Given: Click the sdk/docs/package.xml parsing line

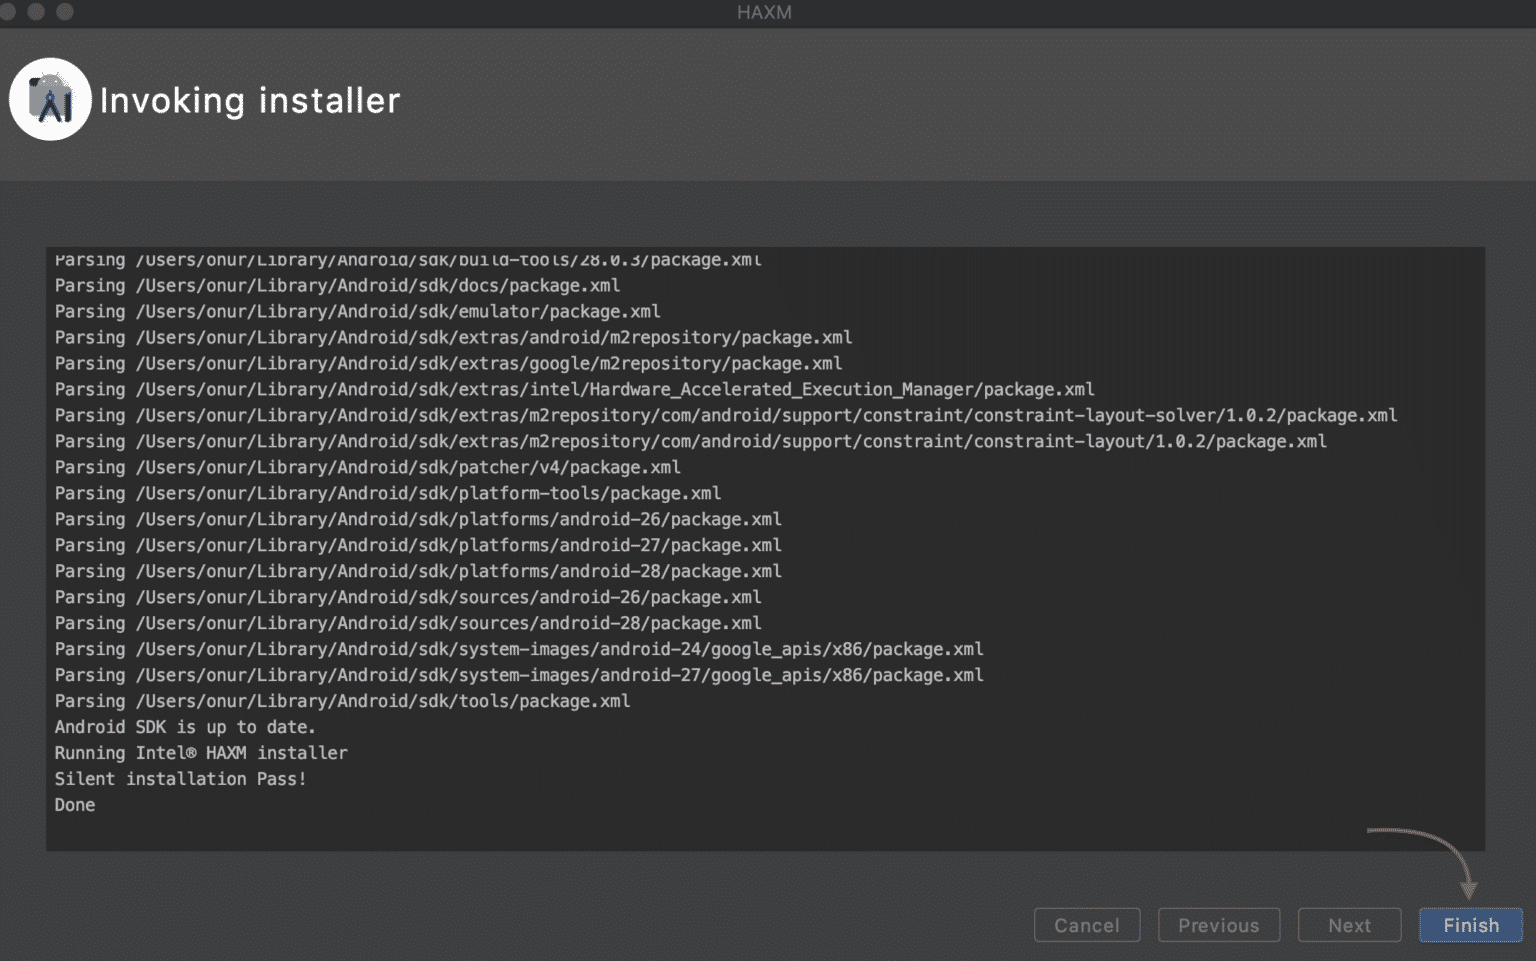Looking at the screenshot, I should 337,285.
